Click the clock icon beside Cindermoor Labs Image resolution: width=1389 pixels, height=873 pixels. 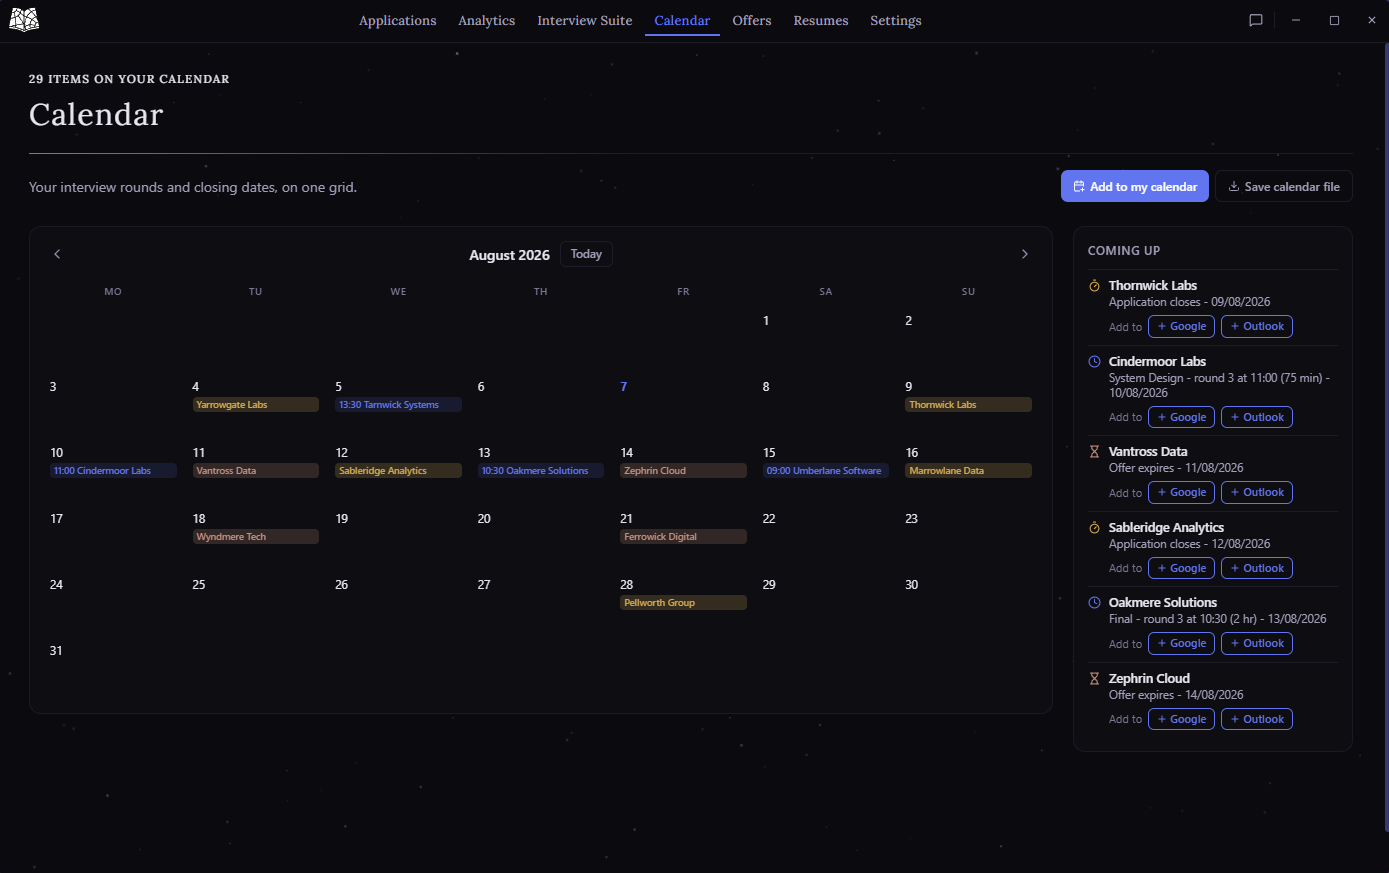pyautogui.click(x=1094, y=362)
